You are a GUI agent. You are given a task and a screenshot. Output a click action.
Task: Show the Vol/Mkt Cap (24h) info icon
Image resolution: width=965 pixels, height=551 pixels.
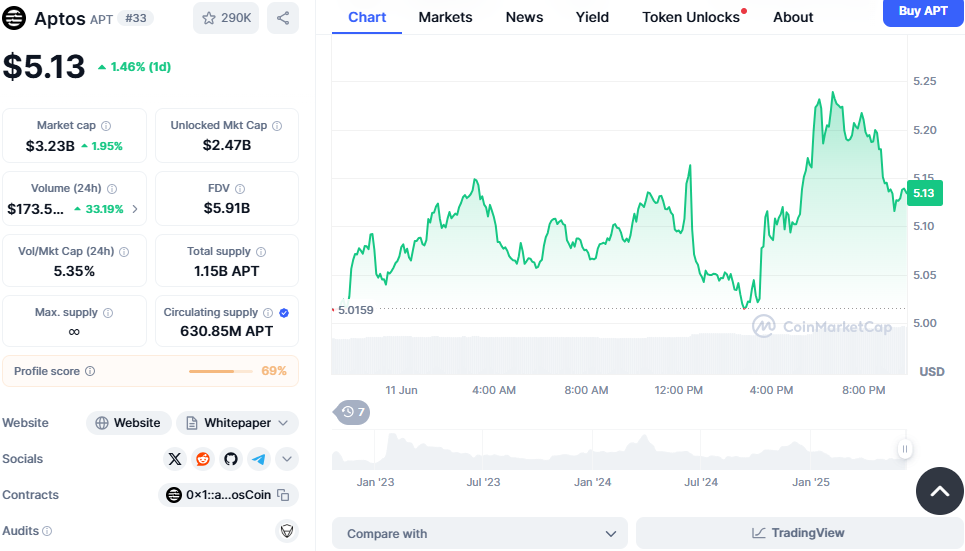pyautogui.click(x=124, y=252)
